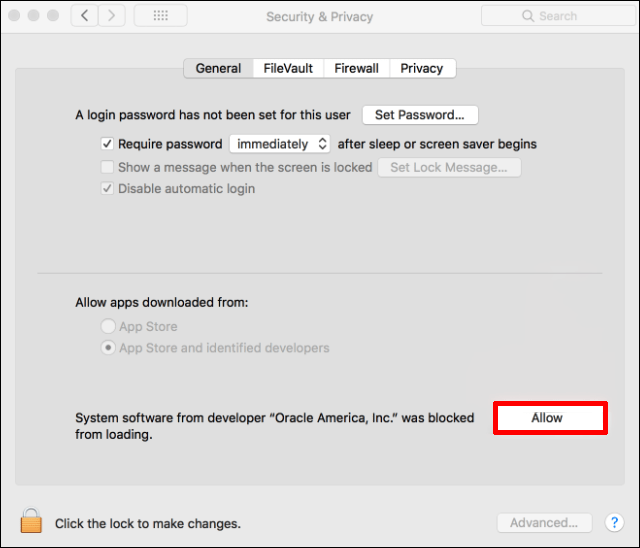Switch to the Privacy tab

tap(421, 68)
